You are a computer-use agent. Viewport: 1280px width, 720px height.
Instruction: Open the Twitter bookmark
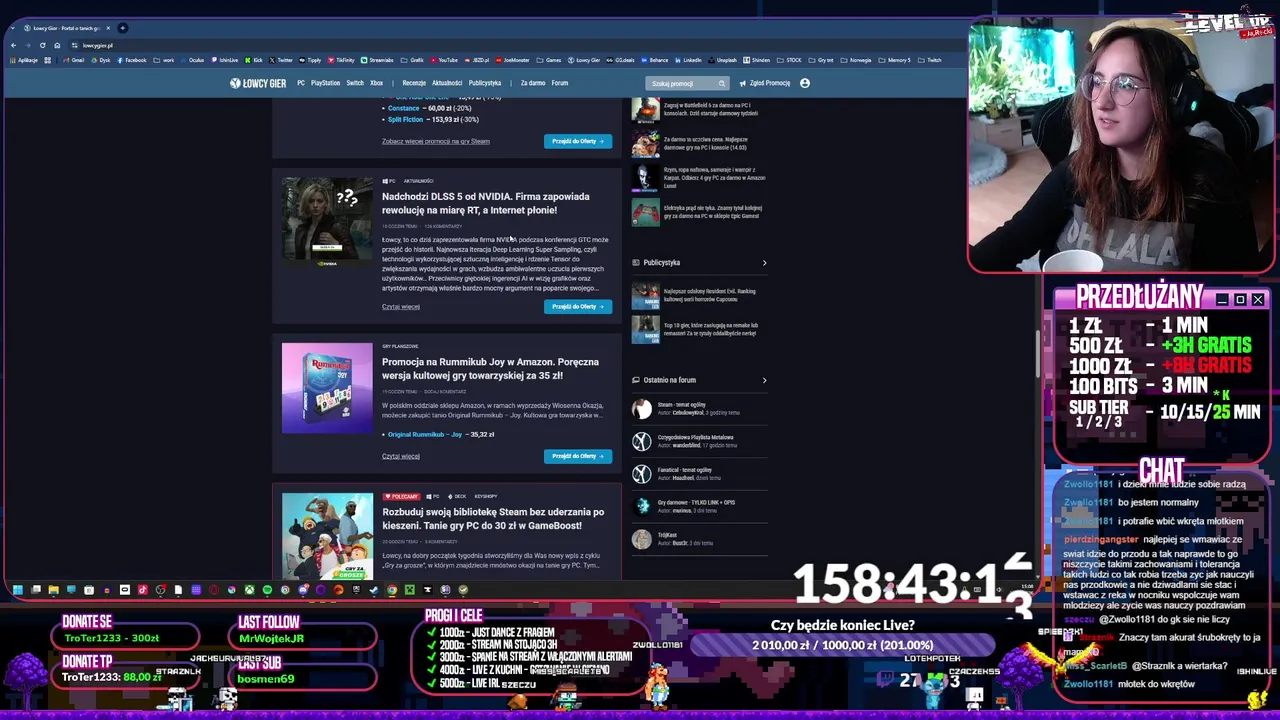tap(282, 60)
